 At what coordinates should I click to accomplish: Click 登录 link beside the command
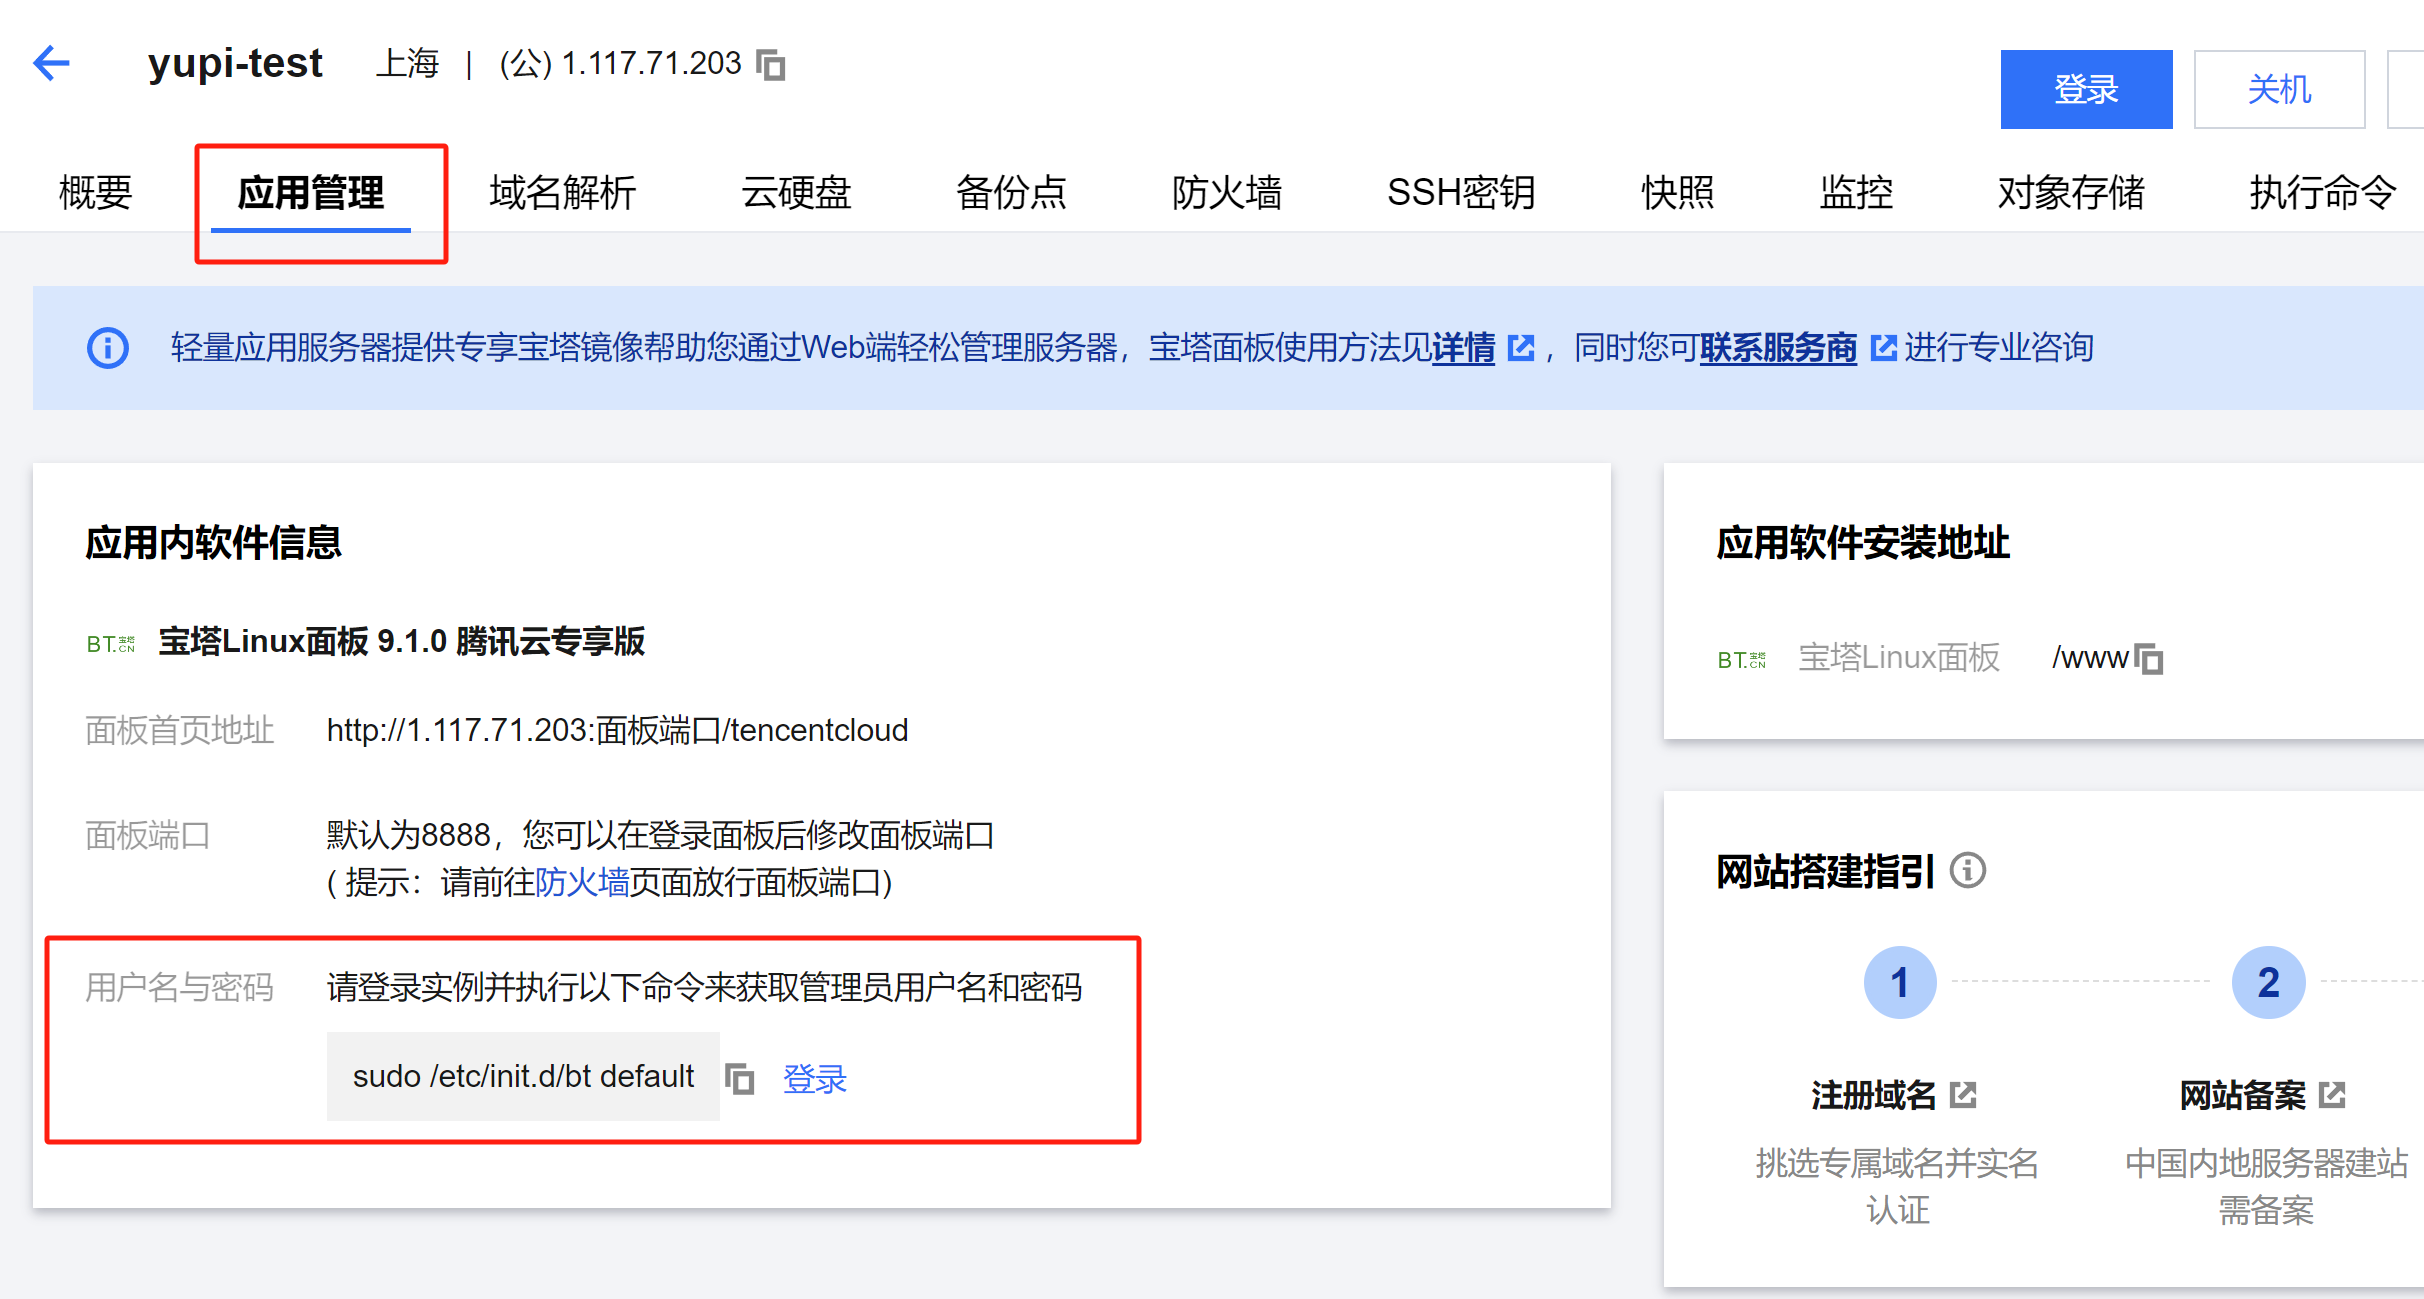point(814,1079)
